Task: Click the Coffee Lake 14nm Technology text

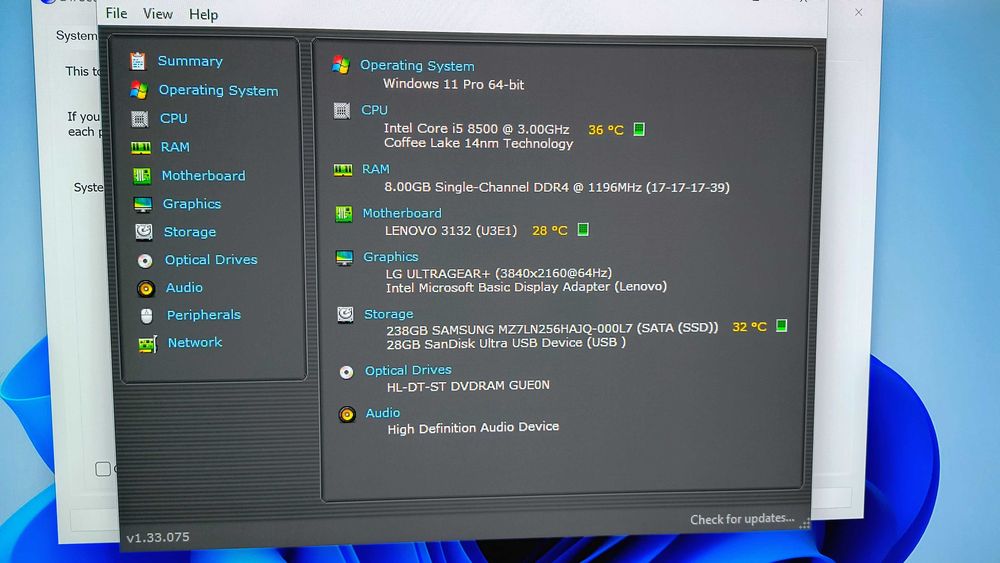Action: [478, 143]
